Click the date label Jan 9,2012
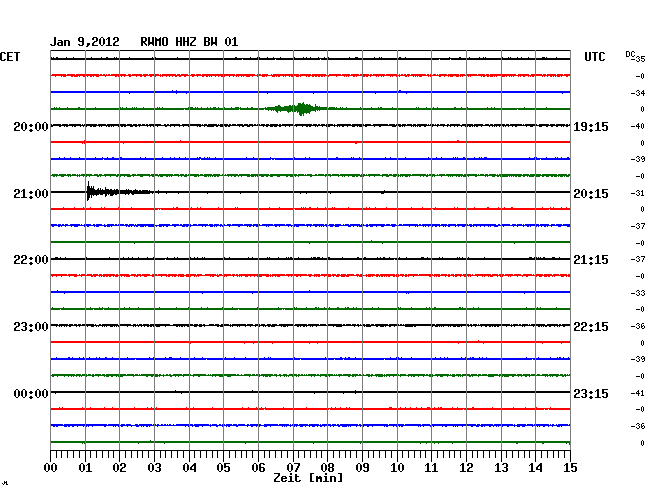This screenshot has width=650, height=494. pyautogui.click(x=85, y=42)
